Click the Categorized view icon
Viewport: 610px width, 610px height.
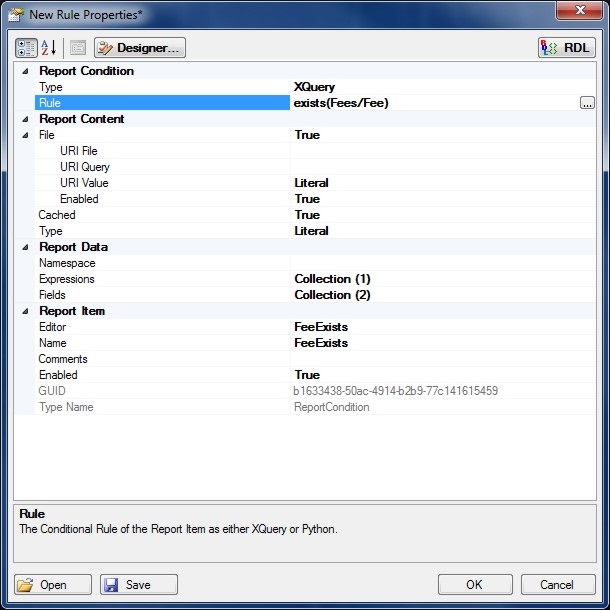pos(27,48)
